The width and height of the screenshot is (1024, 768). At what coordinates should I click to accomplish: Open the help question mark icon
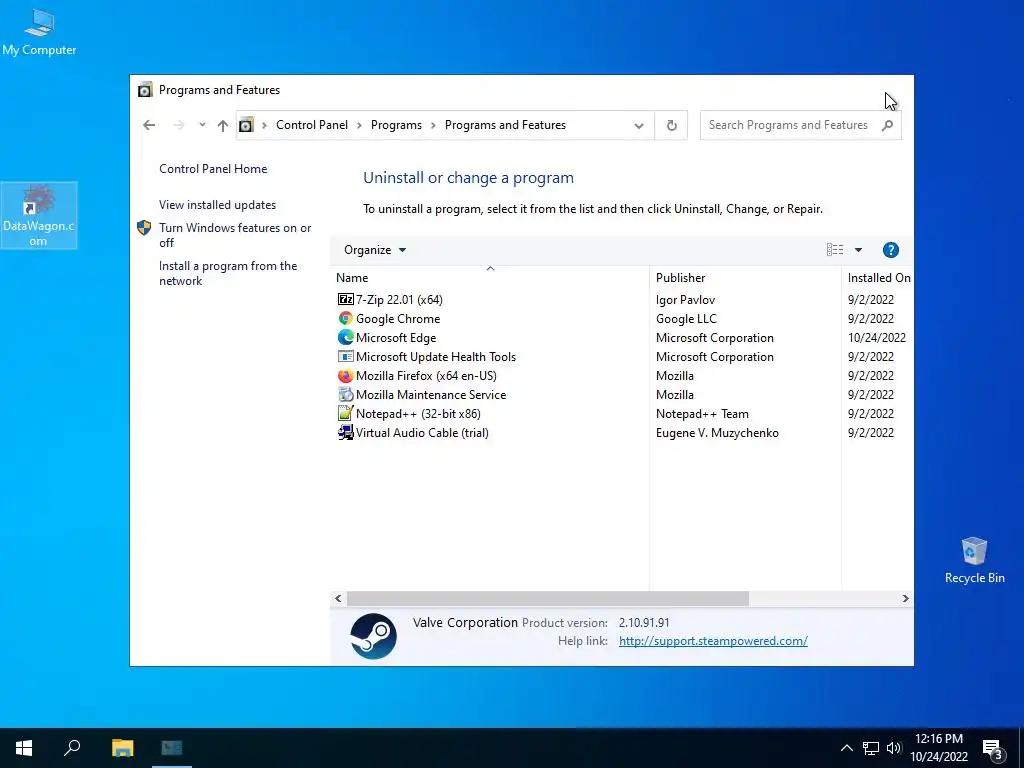[x=890, y=250]
